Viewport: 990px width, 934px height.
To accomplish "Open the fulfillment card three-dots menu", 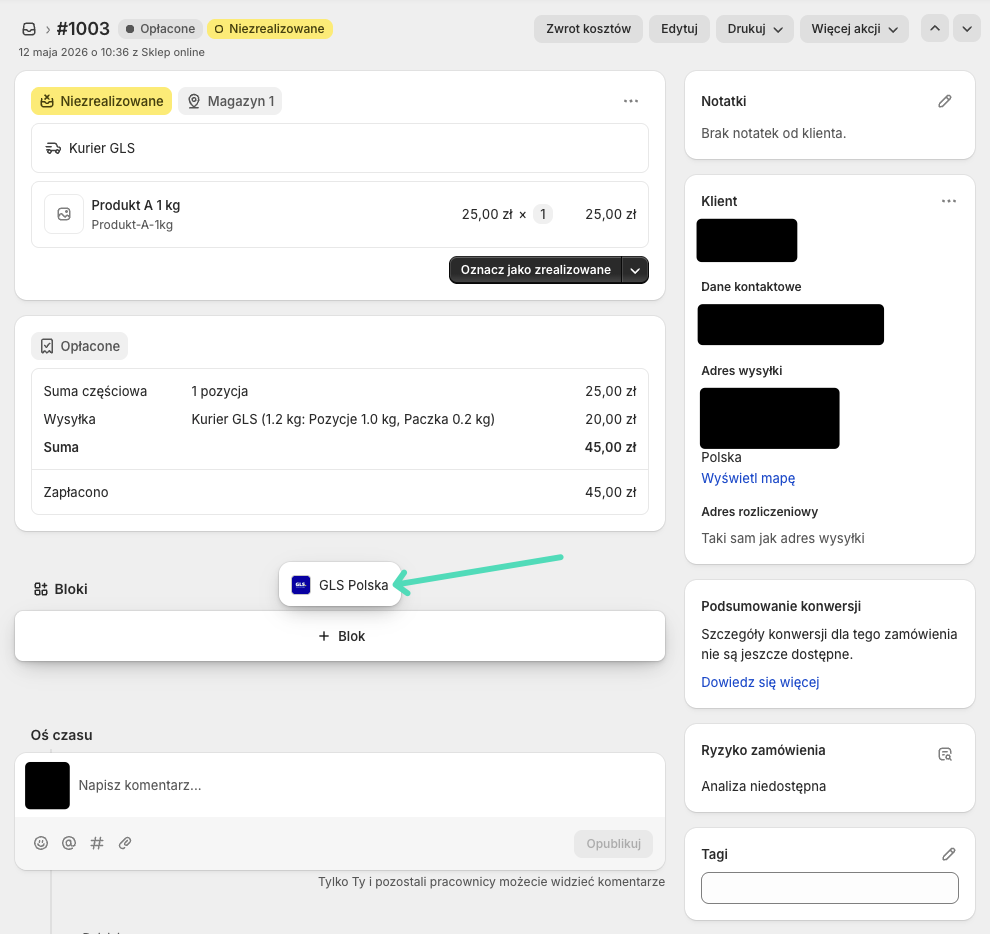I will [x=631, y=101].
